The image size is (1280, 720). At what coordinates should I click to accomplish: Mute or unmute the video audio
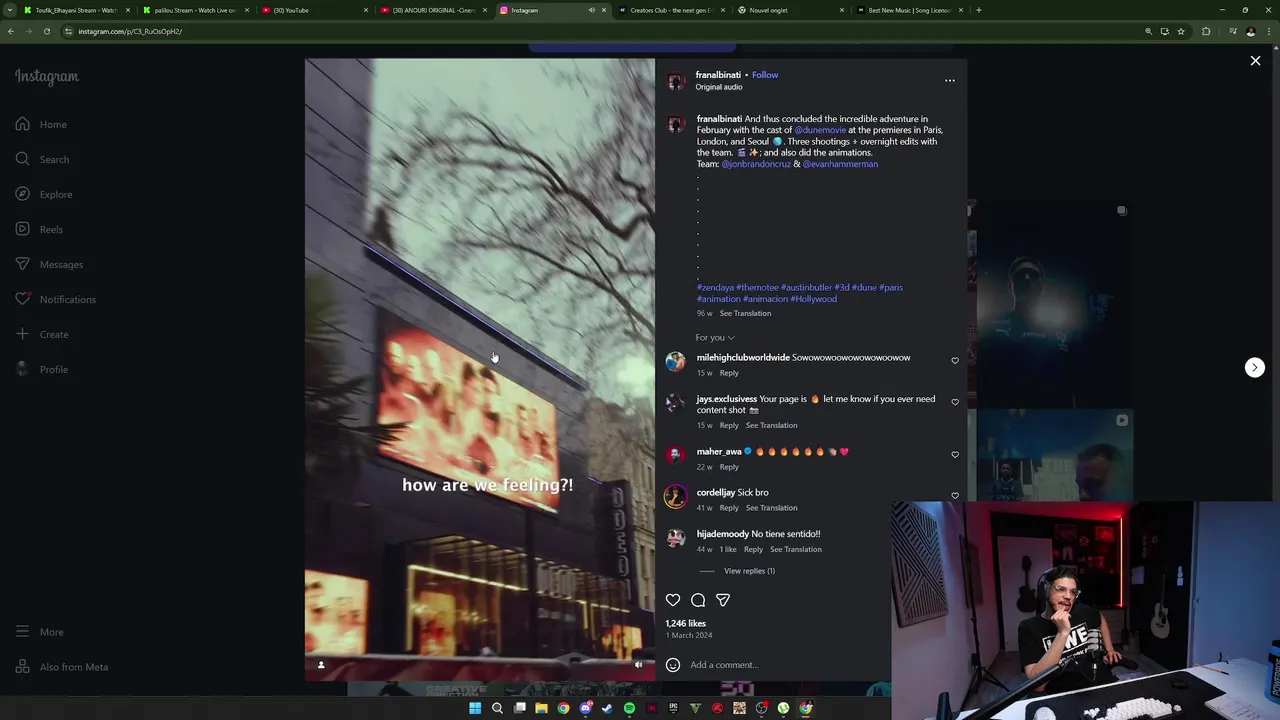(x=638, y=665)
